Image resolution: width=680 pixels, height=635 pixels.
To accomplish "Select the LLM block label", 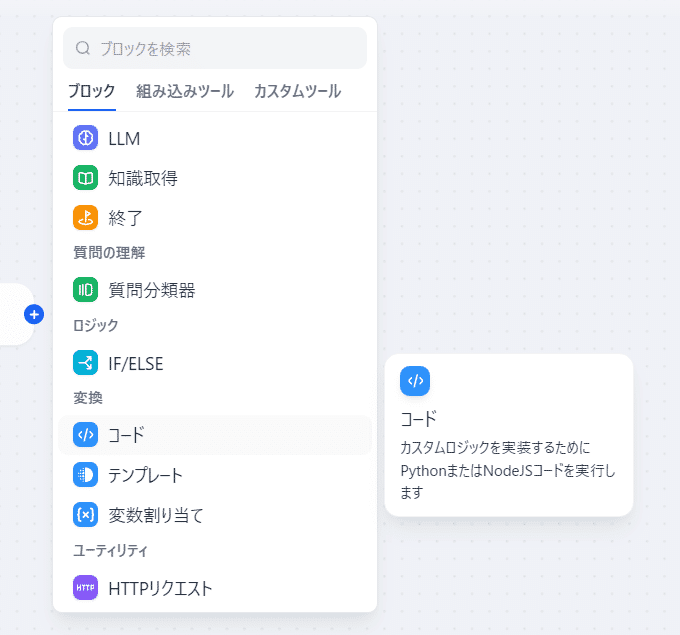I will click(x=124, y=138).
